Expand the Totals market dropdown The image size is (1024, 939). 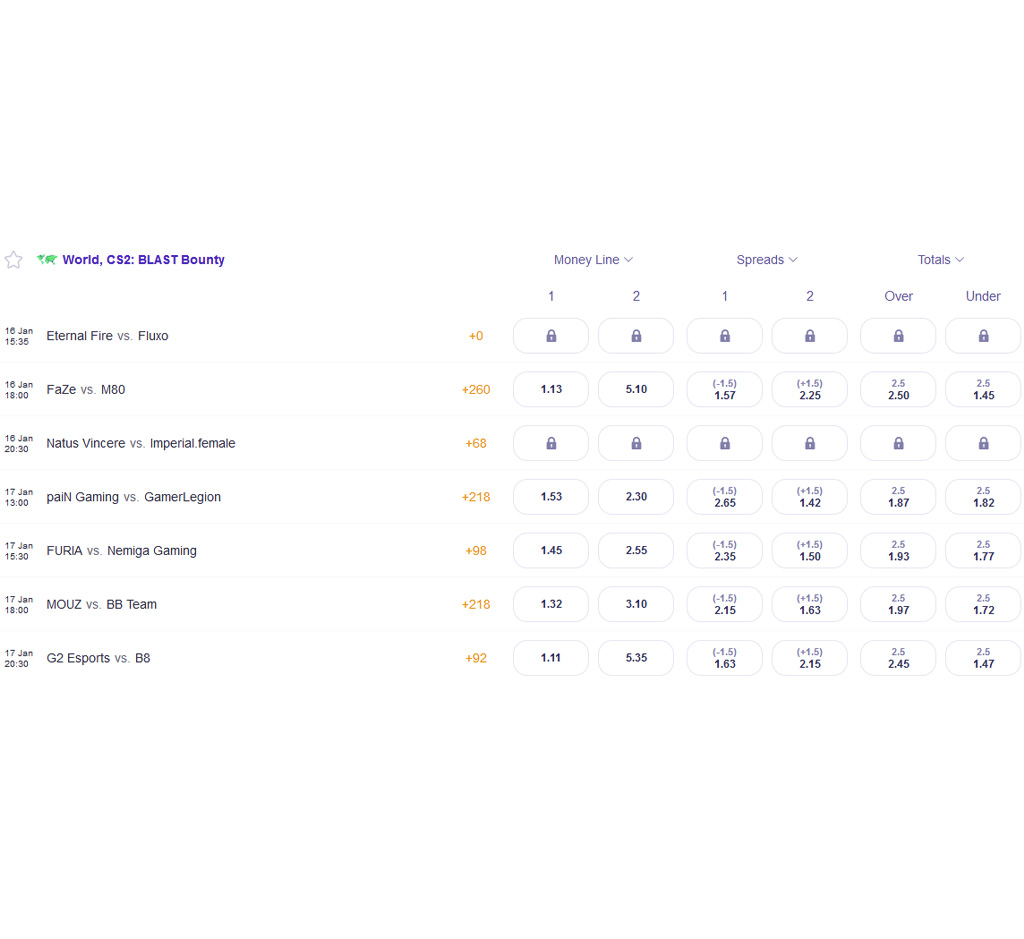click(940, 260)
